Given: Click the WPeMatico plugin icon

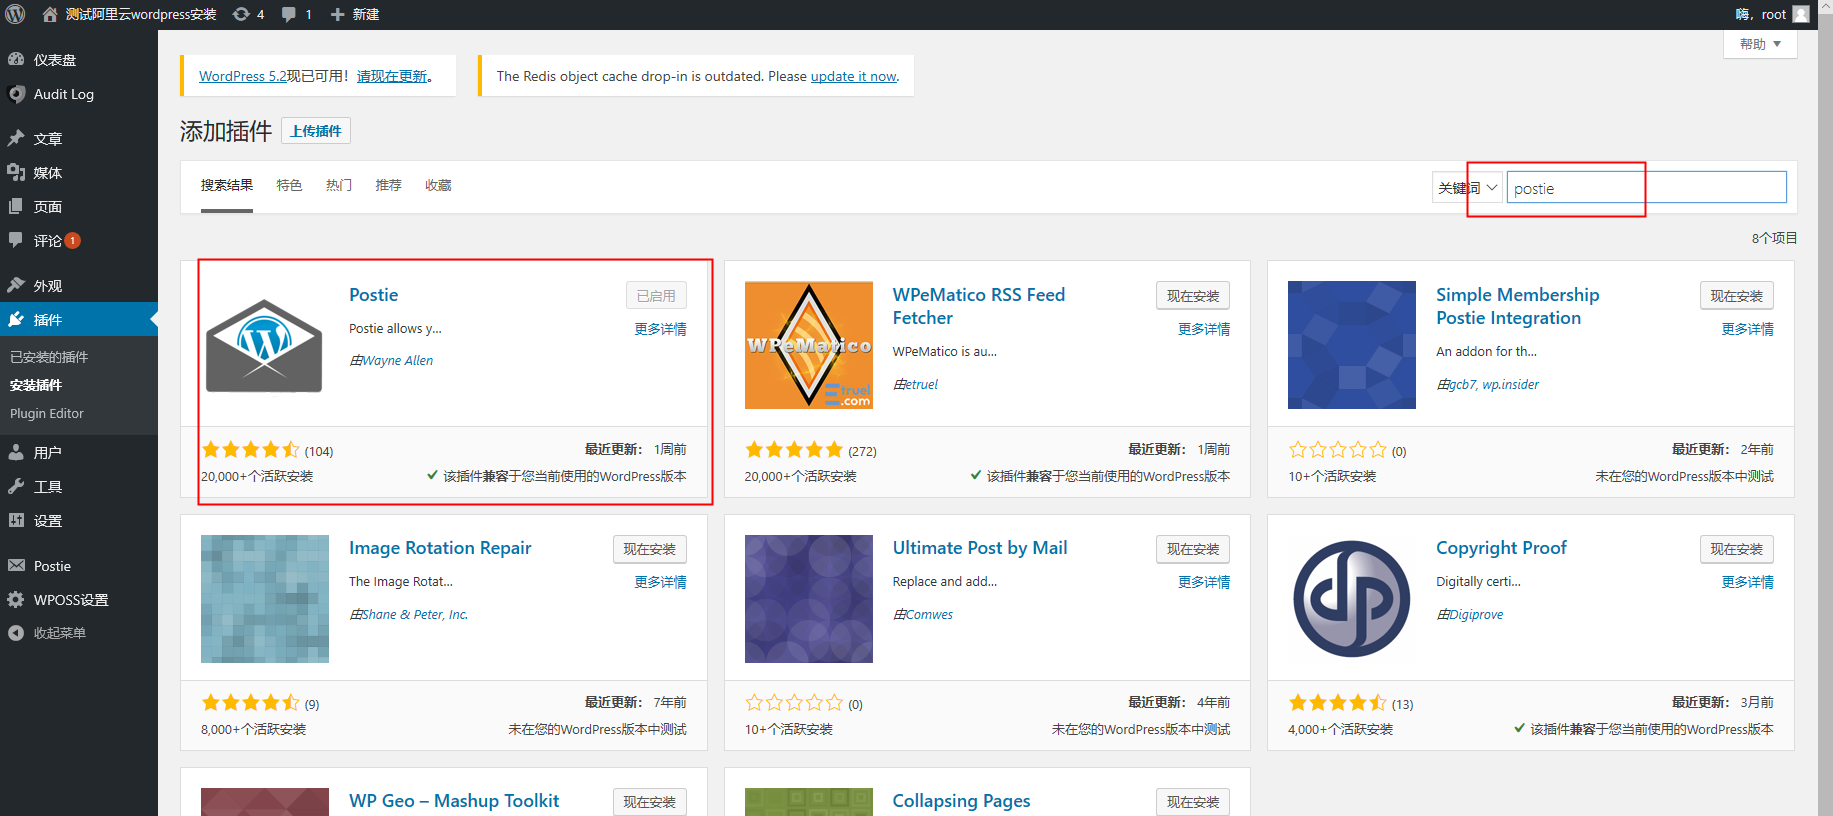Looking at the screenshot, I should 808,345.
